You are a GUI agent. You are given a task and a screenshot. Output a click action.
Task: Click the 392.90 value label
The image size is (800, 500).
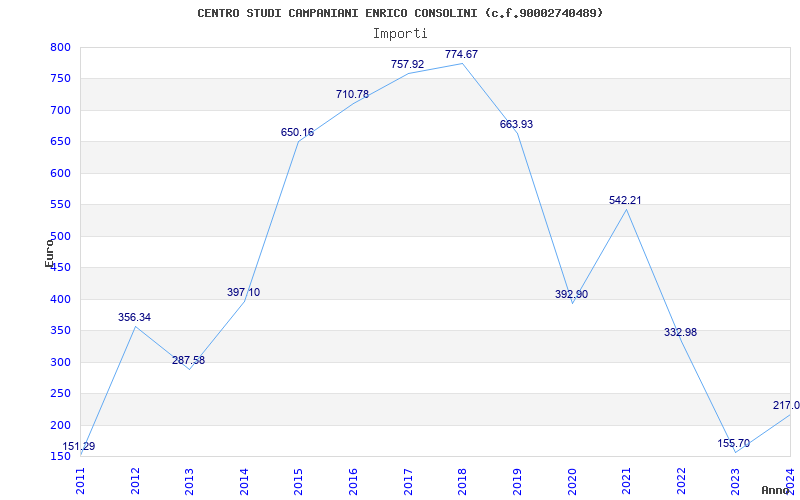point(571,294)
